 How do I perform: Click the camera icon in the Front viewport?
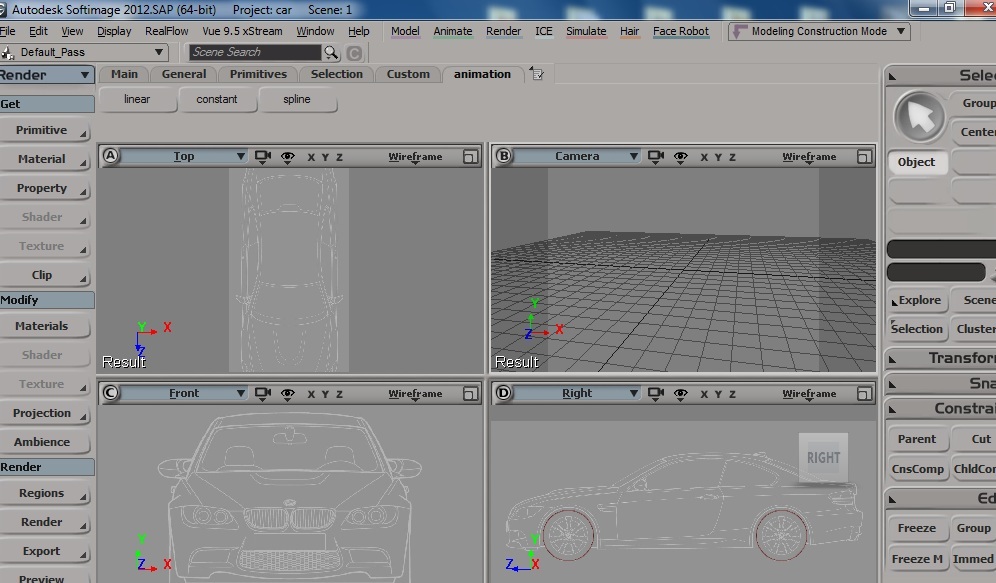point(262,394)
